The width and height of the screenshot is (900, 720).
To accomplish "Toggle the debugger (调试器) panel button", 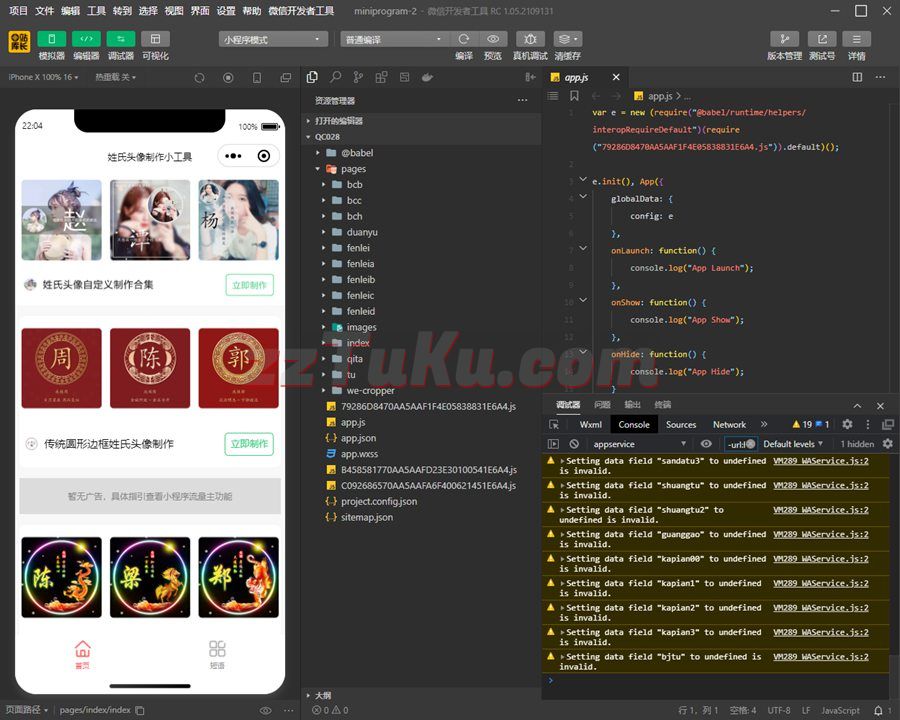I will click(x=120, y=39).
